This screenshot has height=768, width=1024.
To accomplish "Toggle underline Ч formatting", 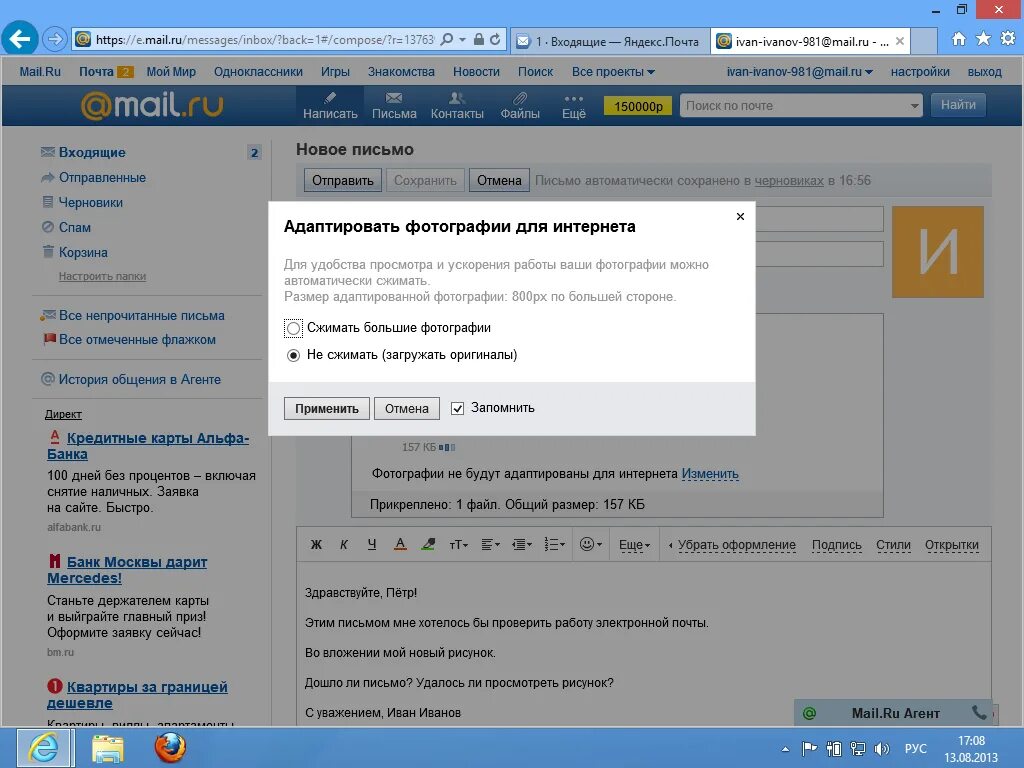I will click(372, 545).
